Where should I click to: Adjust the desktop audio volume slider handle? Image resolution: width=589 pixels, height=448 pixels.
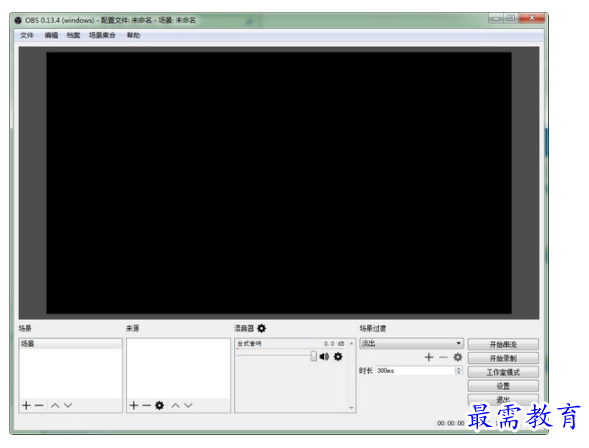pyautogui.click(x=314, y=356)
